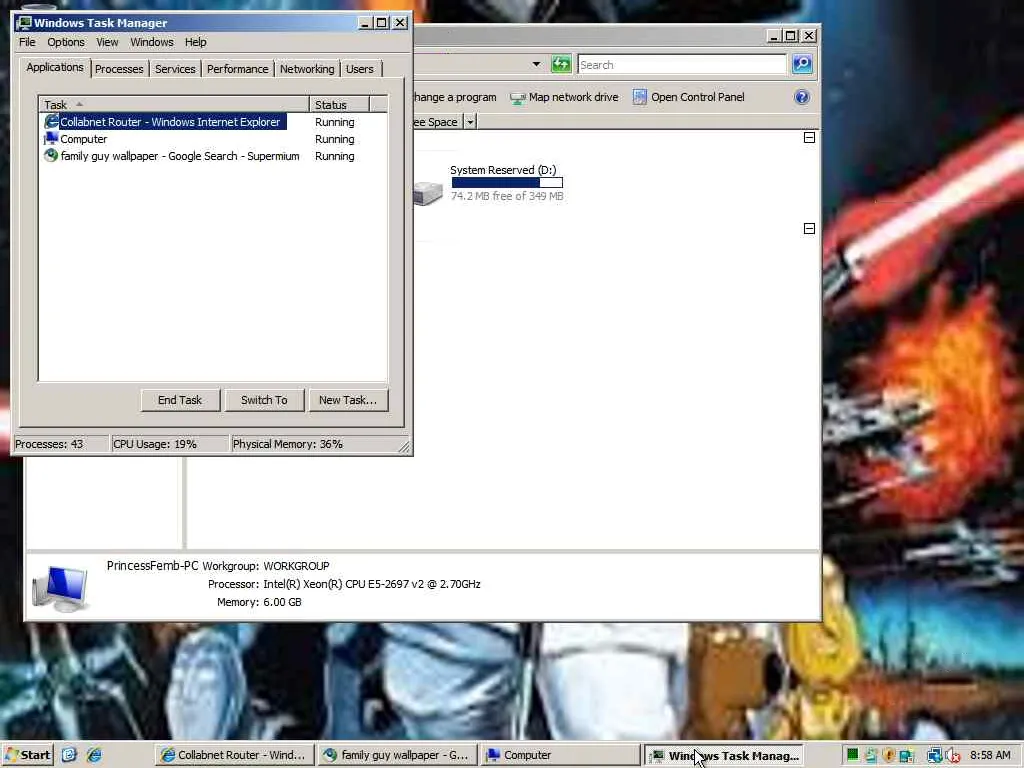Click the Show Desktop quick launch icon

coord(69,755)
